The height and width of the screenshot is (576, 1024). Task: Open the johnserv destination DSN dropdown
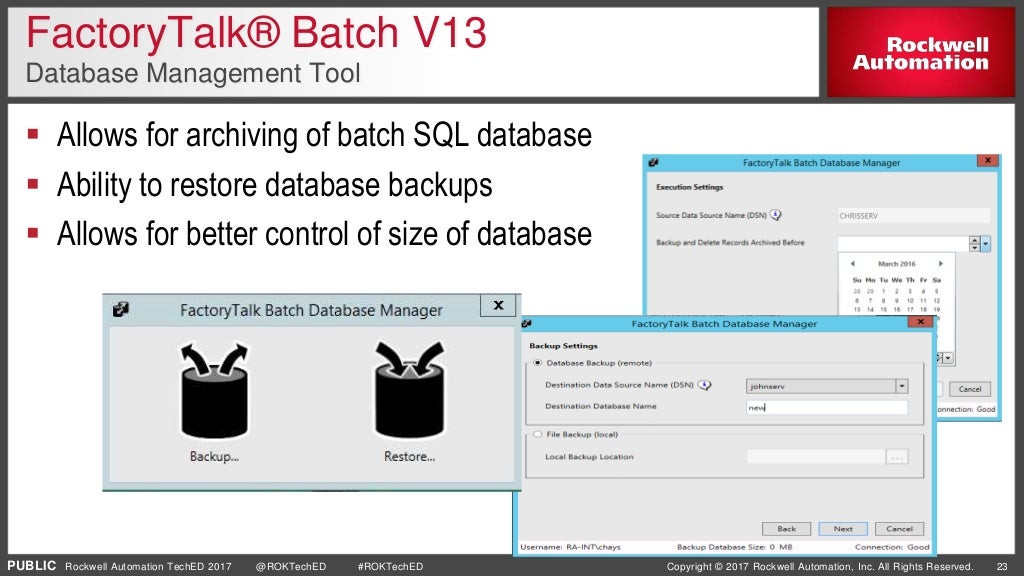click(x=901, y=386)
